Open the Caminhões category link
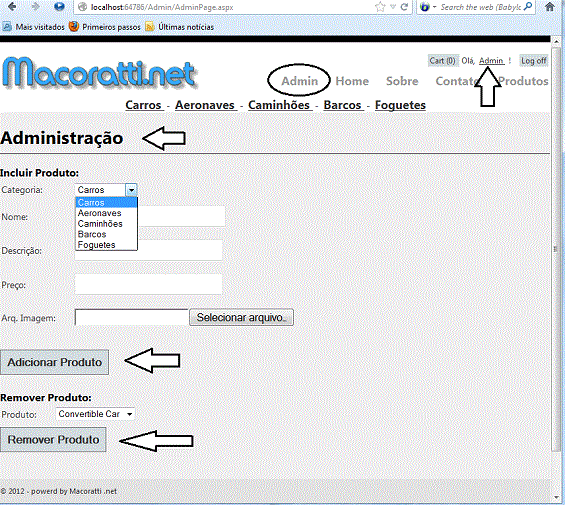 (279, 105)
